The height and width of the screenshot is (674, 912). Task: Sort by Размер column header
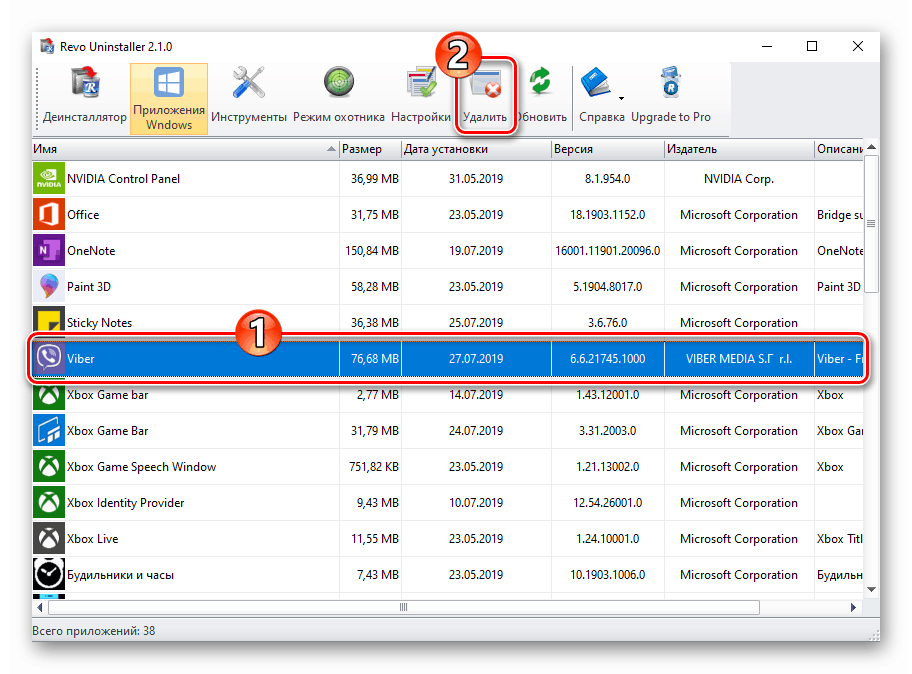pos(368,149)
